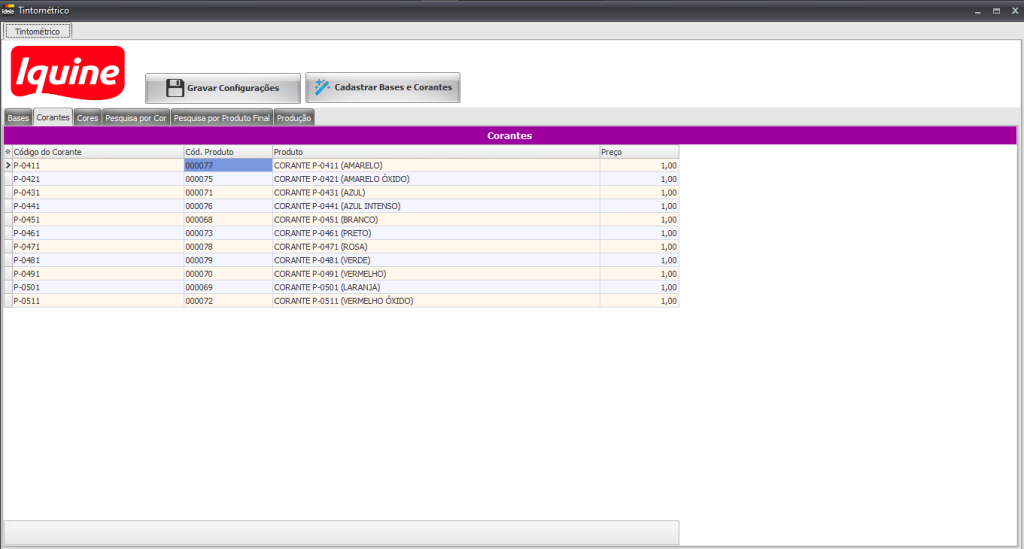Viewport: 1024px width, 549px height.
Task: Click the app icon in title bar
Action: point(8,9)
